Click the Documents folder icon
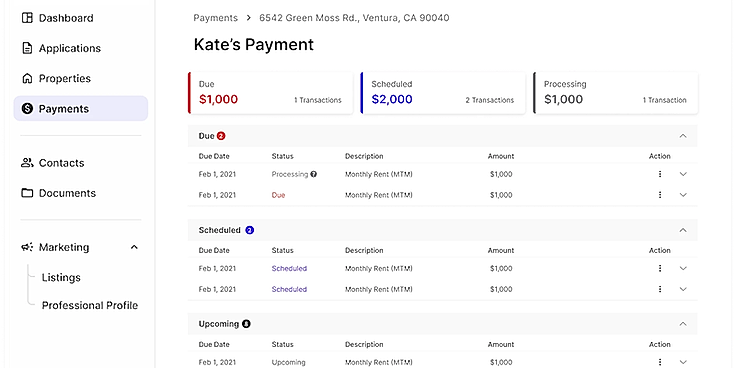736x368 pixels. pos(27,193)
